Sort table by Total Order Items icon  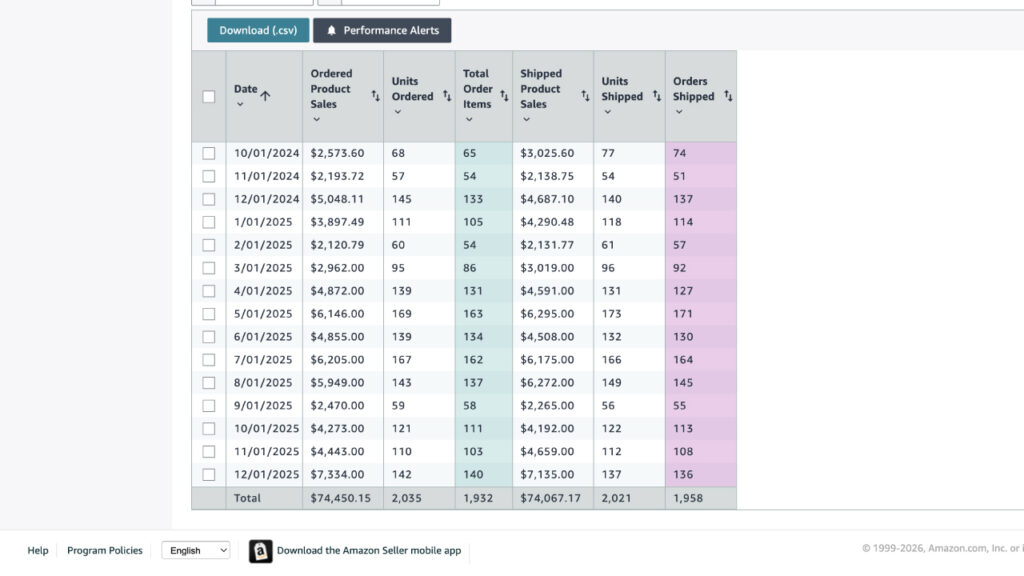[x=504, y=96]
